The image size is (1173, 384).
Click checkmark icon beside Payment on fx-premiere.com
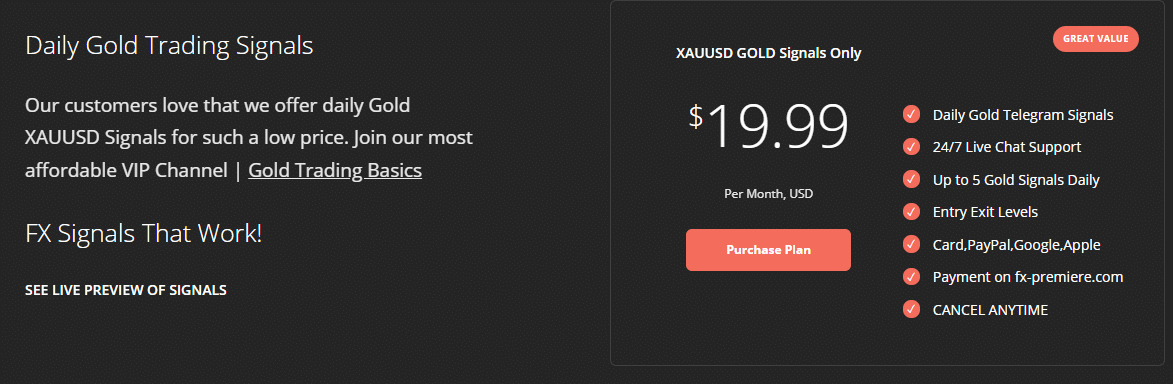[911, 277]
